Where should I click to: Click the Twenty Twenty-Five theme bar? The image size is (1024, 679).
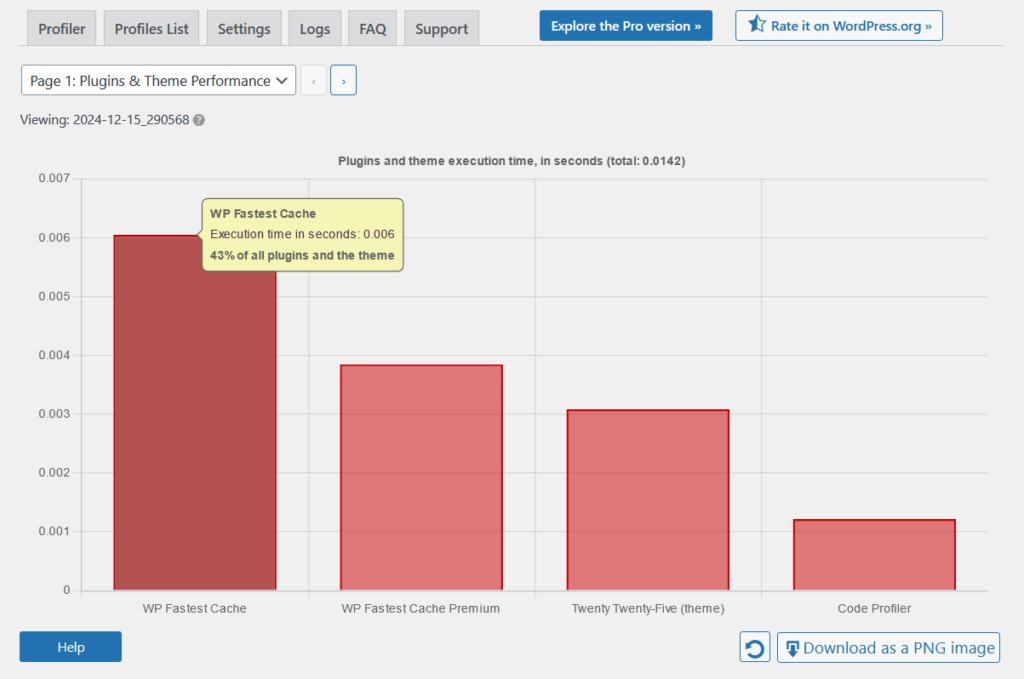pos(648,500)
